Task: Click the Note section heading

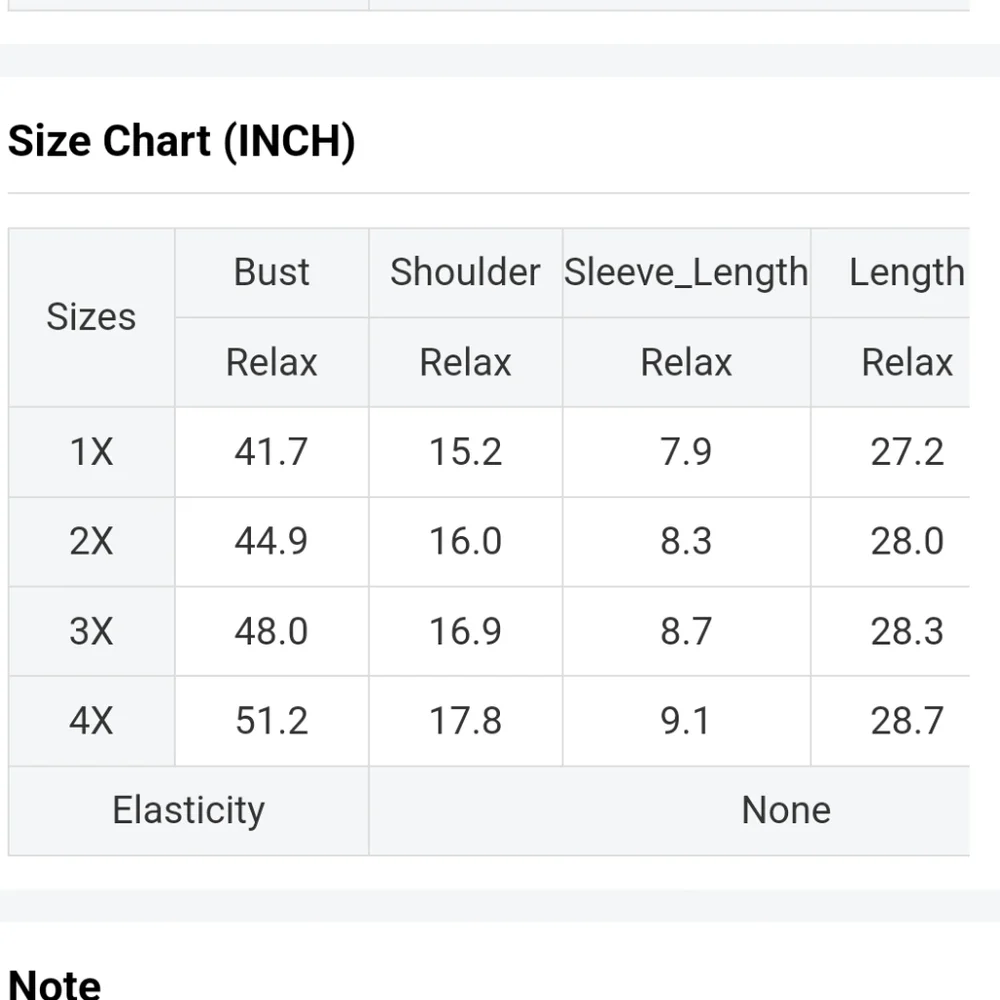Action: [55, 983]
